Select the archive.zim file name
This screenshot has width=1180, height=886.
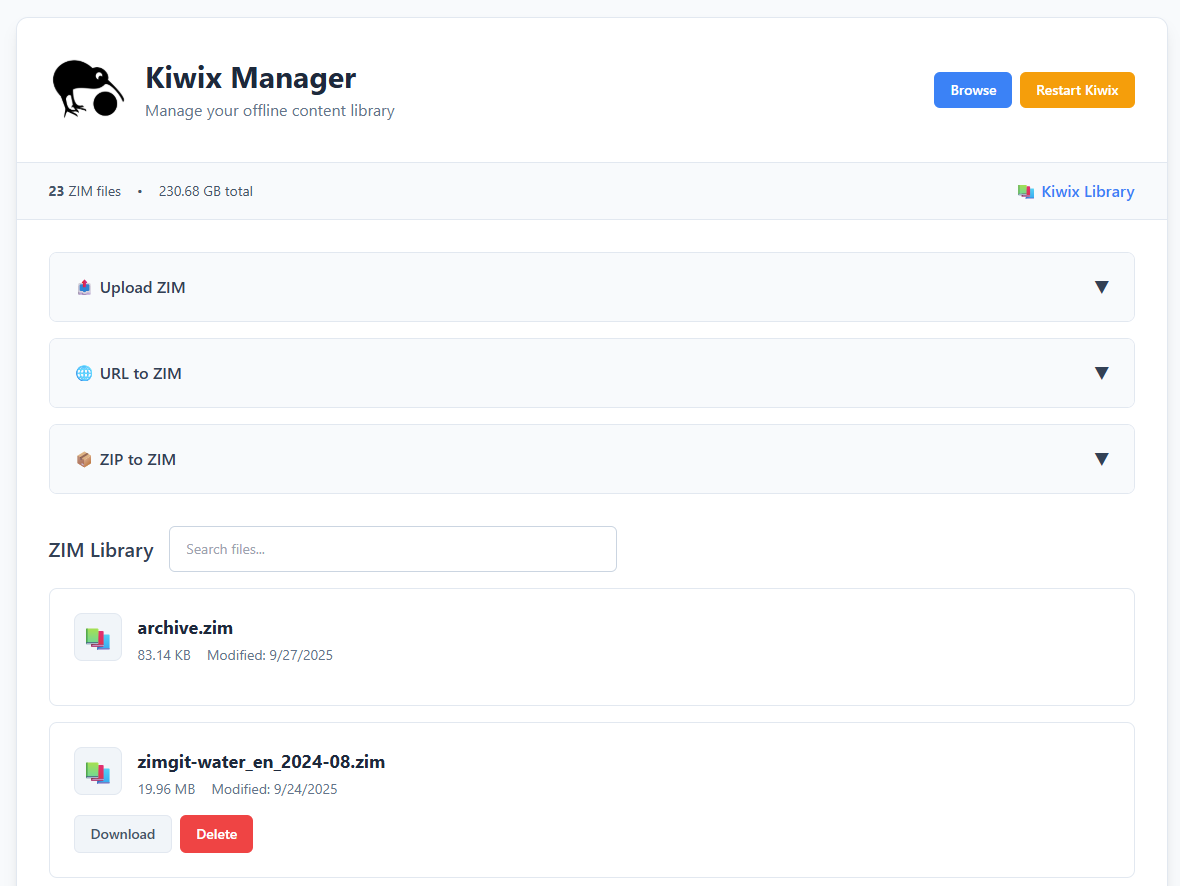pos(185,628)
